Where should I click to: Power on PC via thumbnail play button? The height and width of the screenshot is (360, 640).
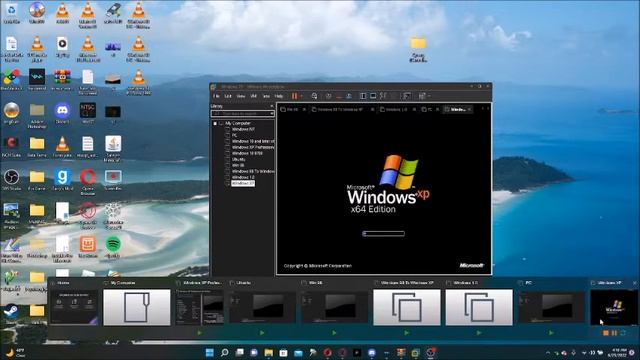point(551,333)
